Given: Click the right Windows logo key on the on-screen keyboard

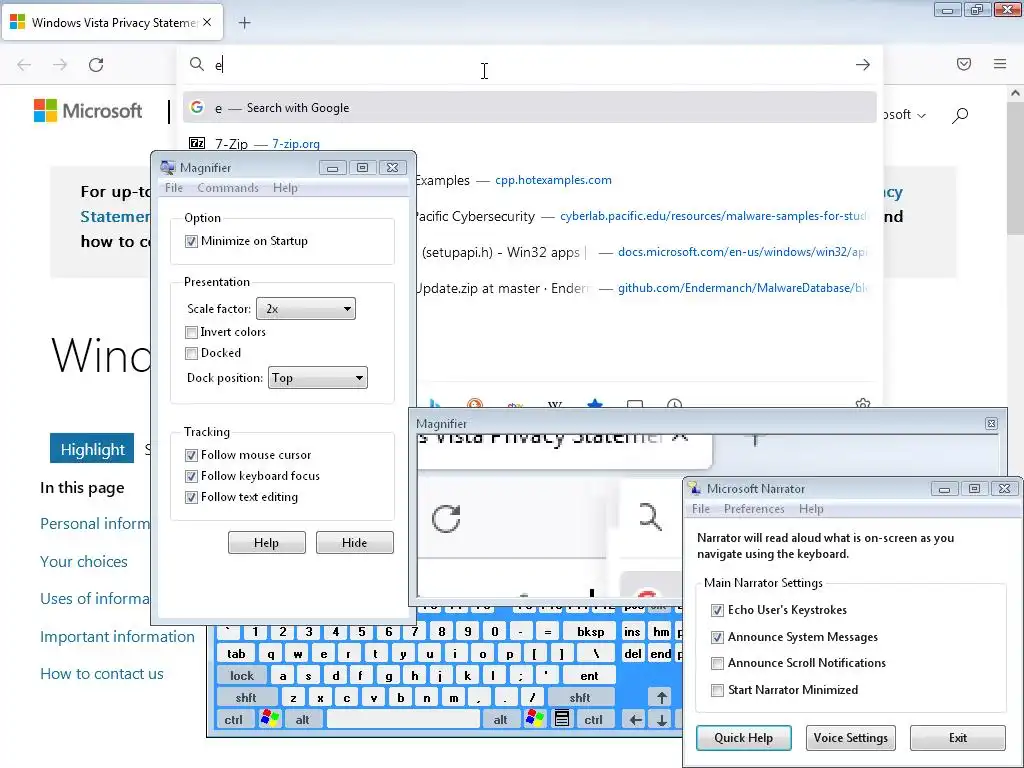Looking at the screenshot, I should (x=534, y=719).
